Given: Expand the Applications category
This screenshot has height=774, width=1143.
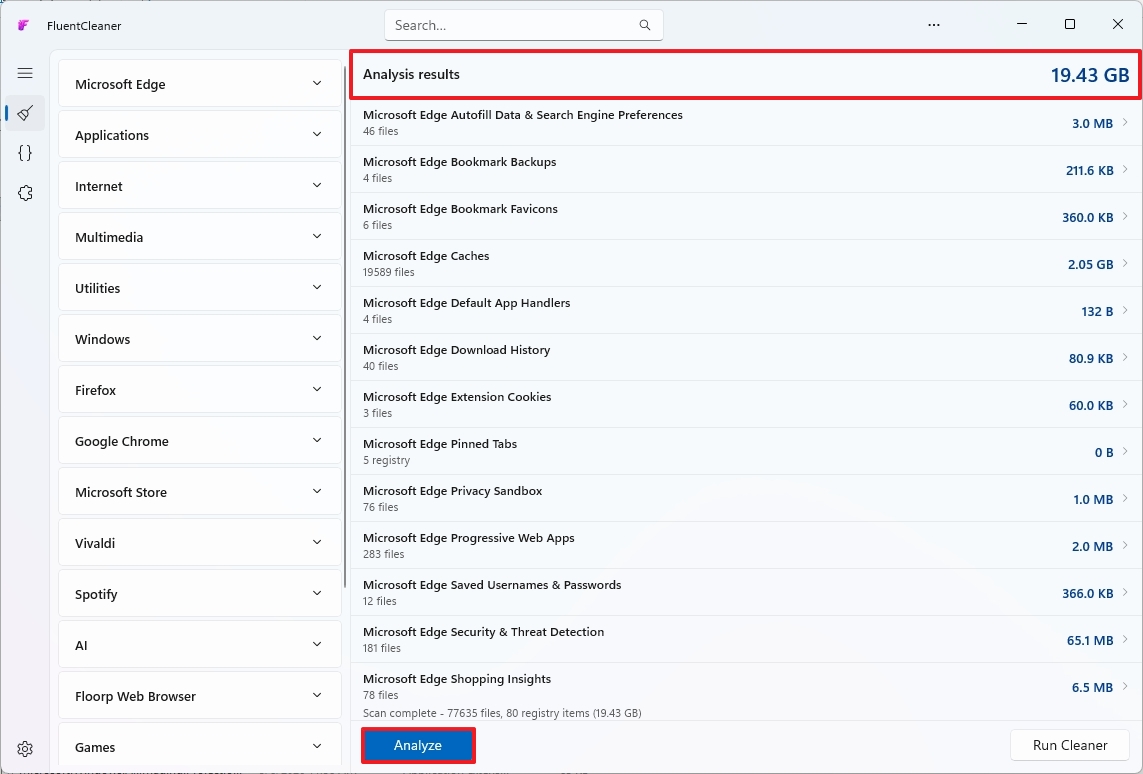Looking at the screenshot, I should [x=200, y=135].
